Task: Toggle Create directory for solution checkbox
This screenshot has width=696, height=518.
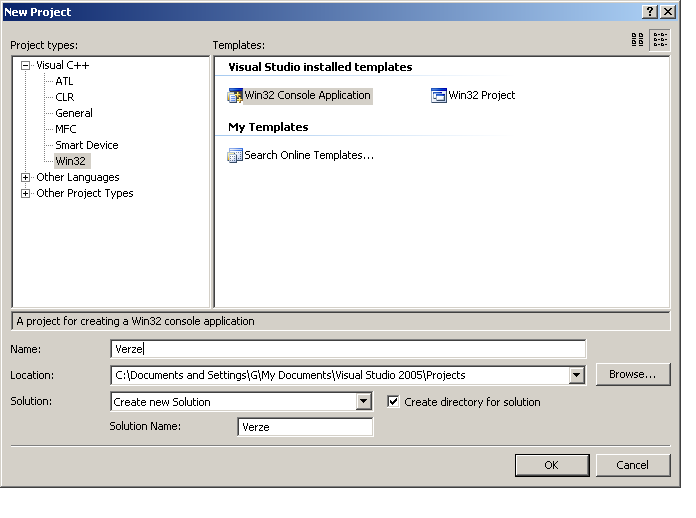Action: click(393, 402)
